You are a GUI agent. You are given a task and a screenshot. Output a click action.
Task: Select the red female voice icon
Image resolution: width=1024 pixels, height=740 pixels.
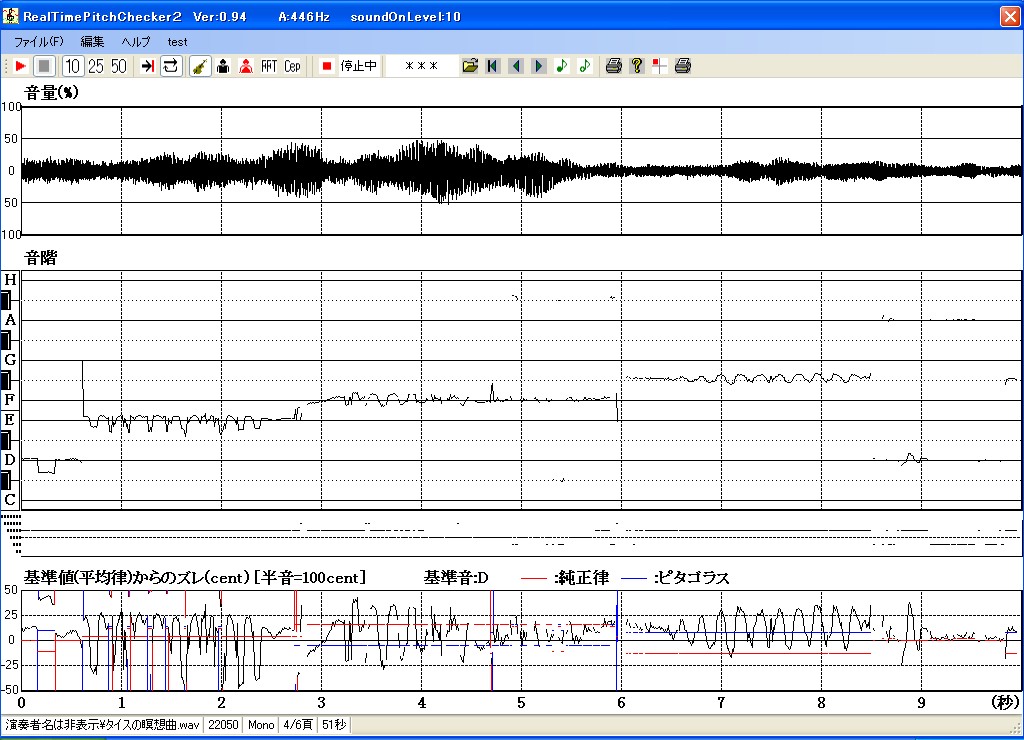(246, 66)
